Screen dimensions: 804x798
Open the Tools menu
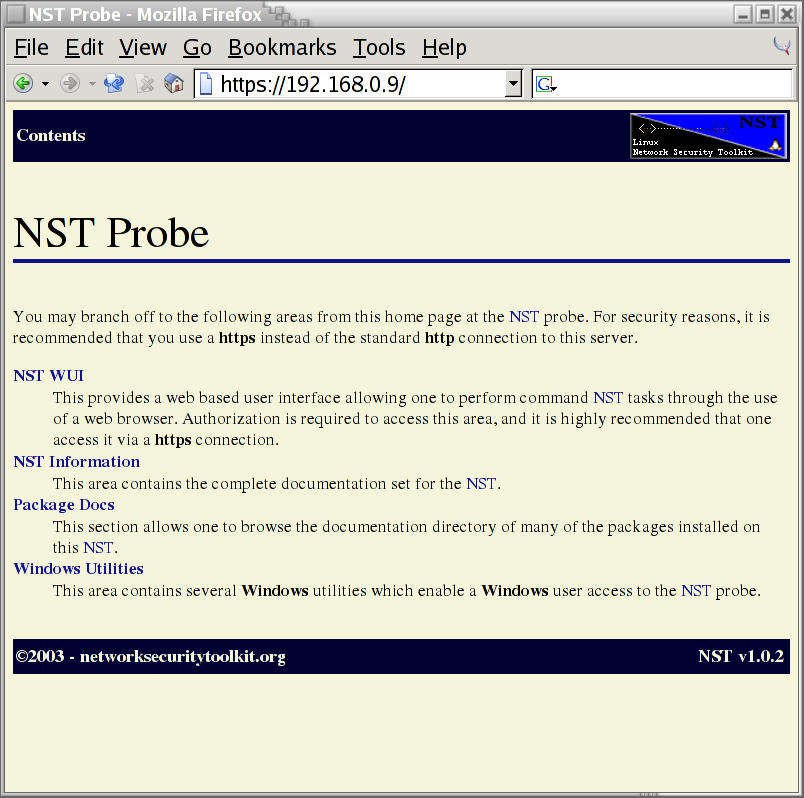point(378,47)
